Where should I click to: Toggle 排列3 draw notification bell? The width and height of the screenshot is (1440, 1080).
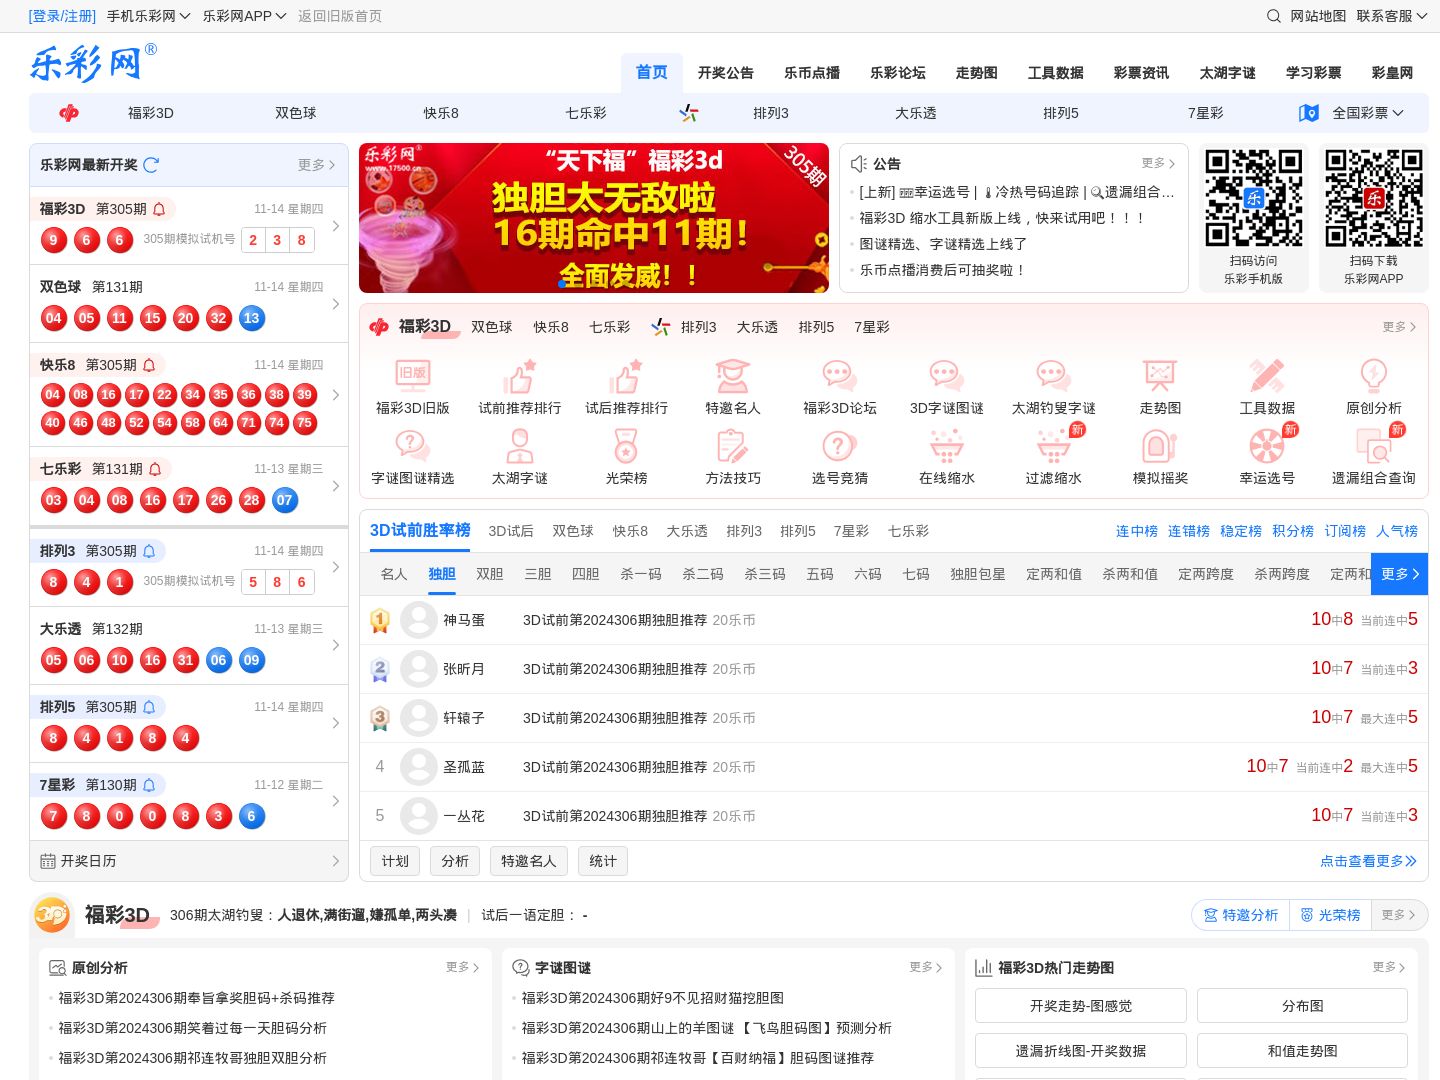click(x=149, y=551)
